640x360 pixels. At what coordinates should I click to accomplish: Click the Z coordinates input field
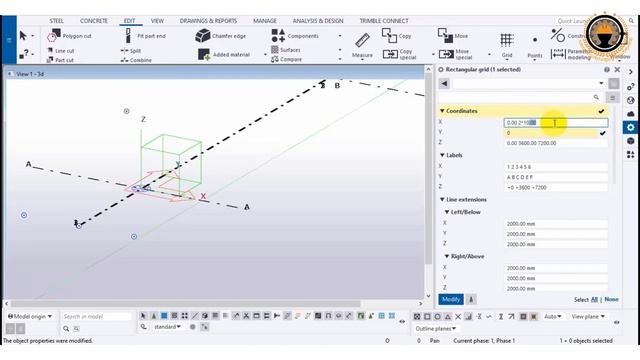(556, 143)
